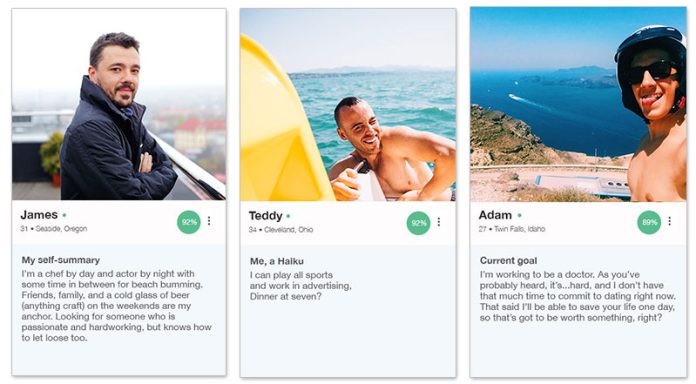Open Adam's helmet selfie photo

578,104
